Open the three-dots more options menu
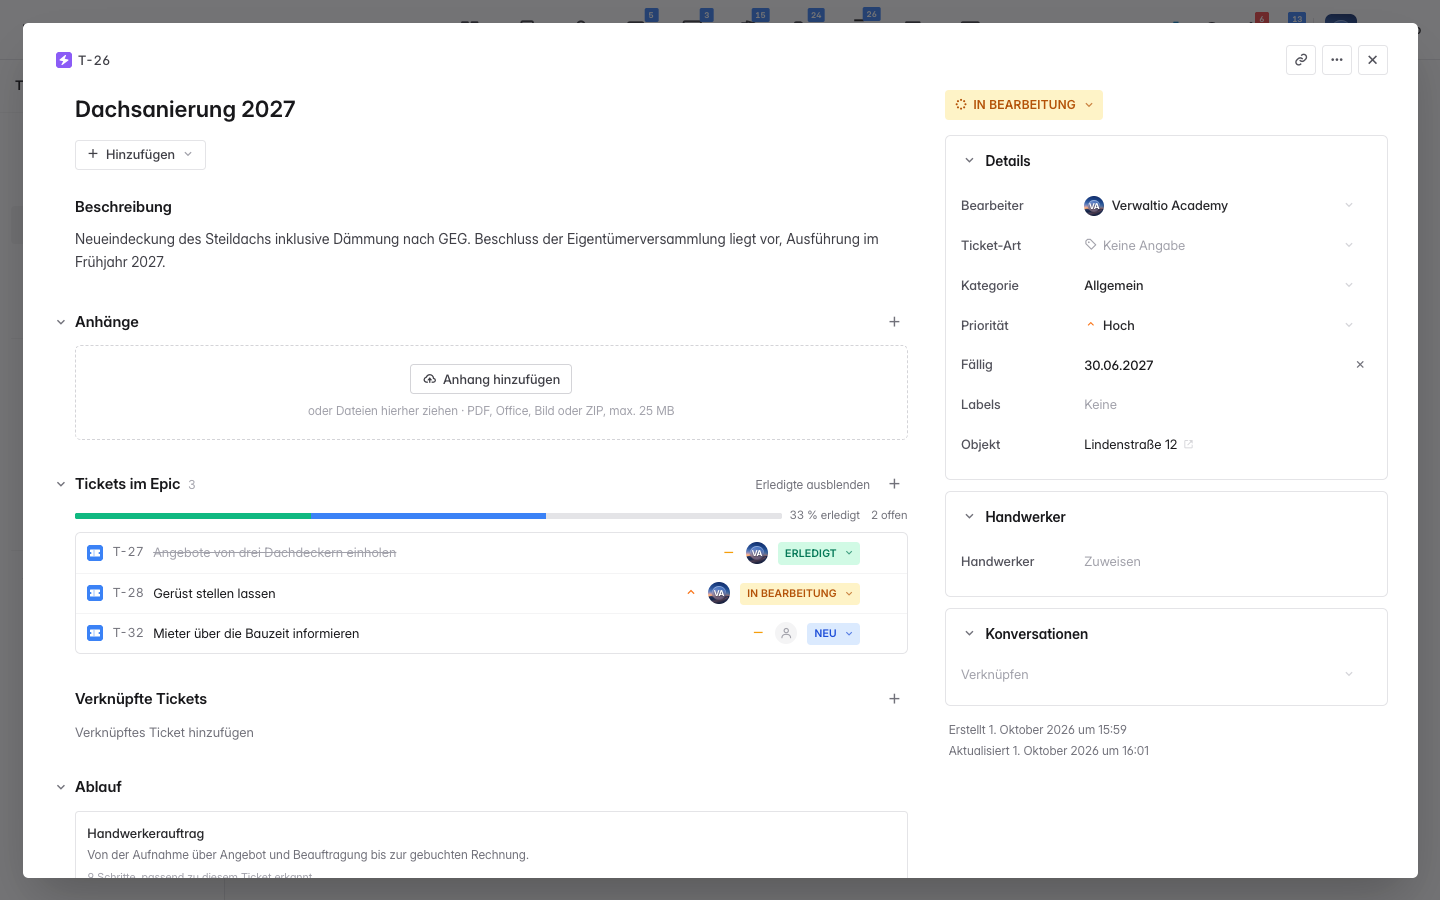The width and height of the screenshot is (1440, 900). tap(1337, 60)
